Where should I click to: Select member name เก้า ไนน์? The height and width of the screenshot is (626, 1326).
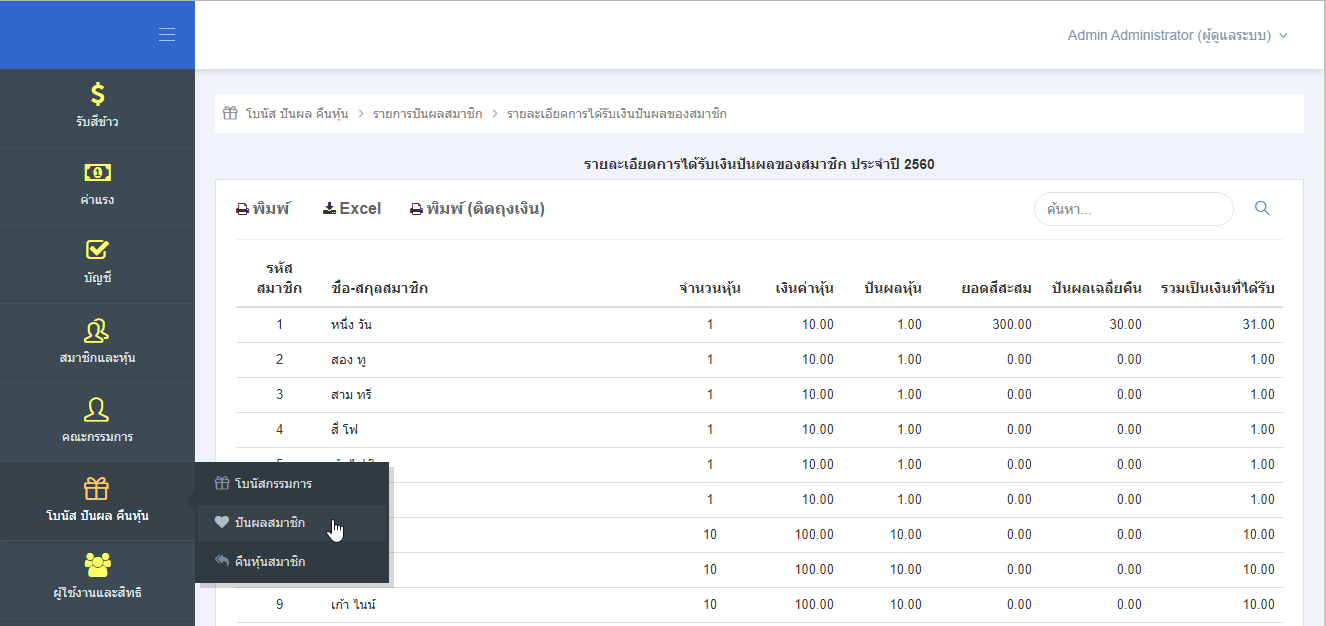[352, 605]
